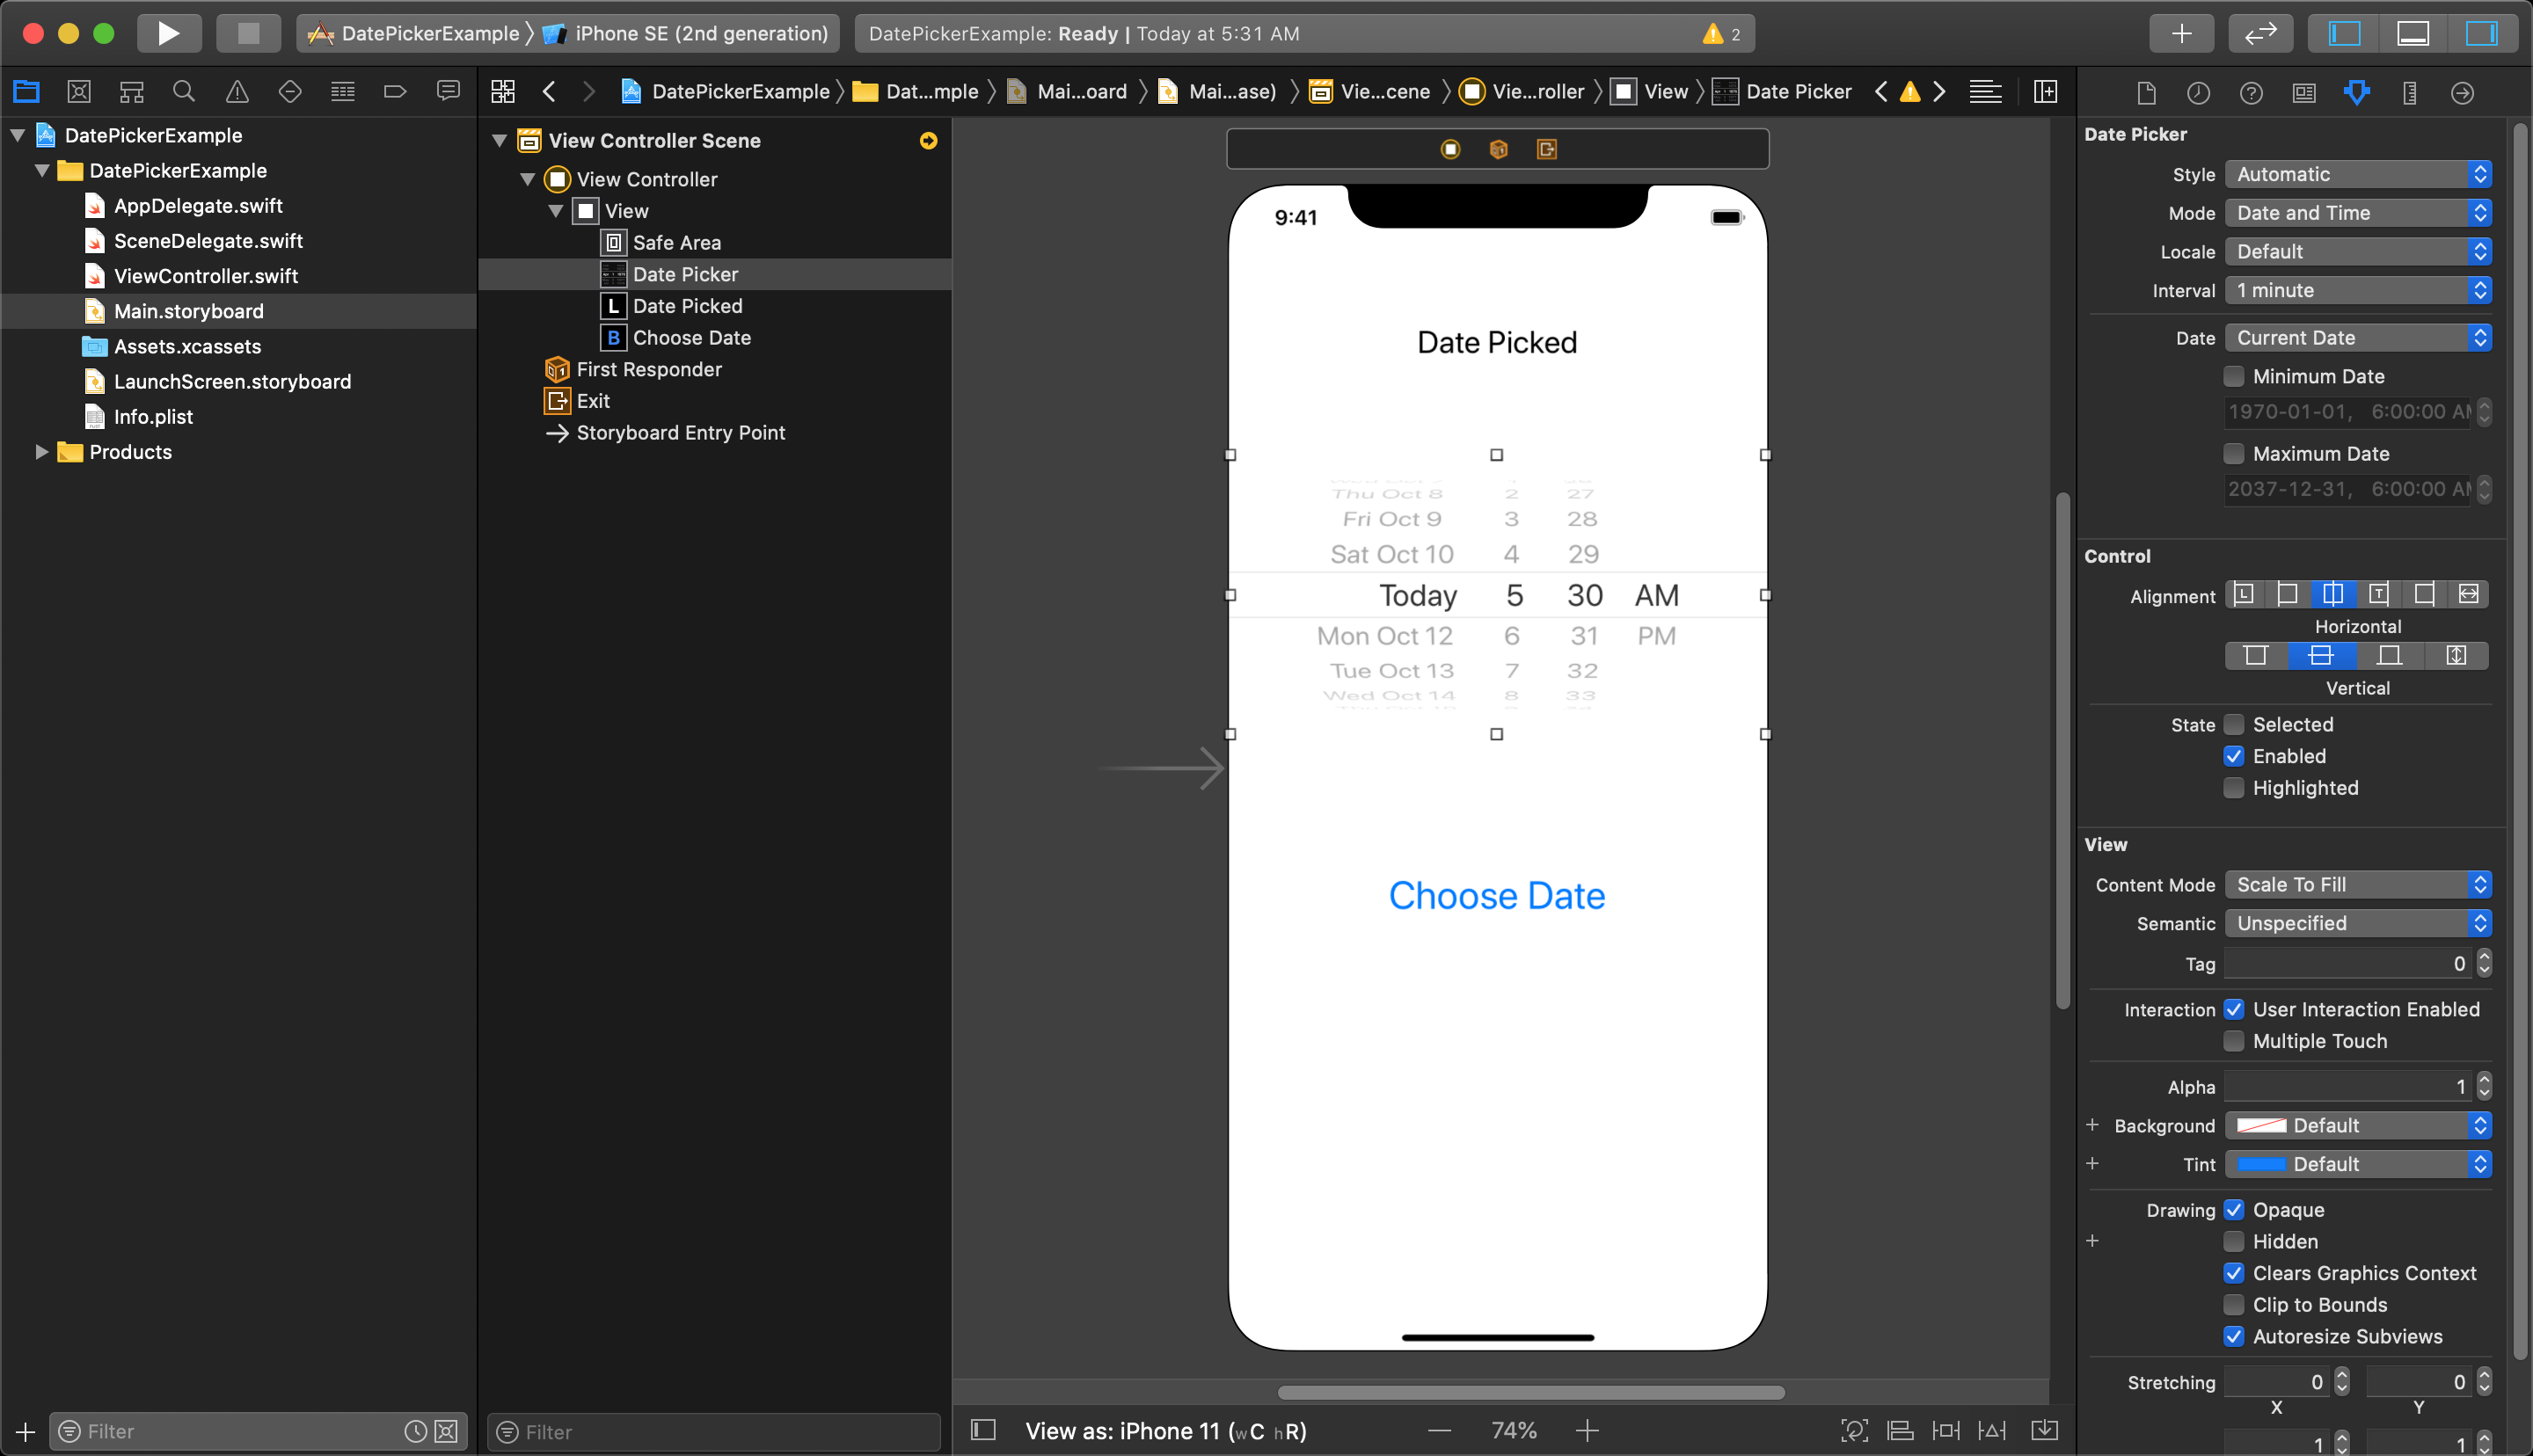Enable the Highlighted state checkbox

point(2234,788)
